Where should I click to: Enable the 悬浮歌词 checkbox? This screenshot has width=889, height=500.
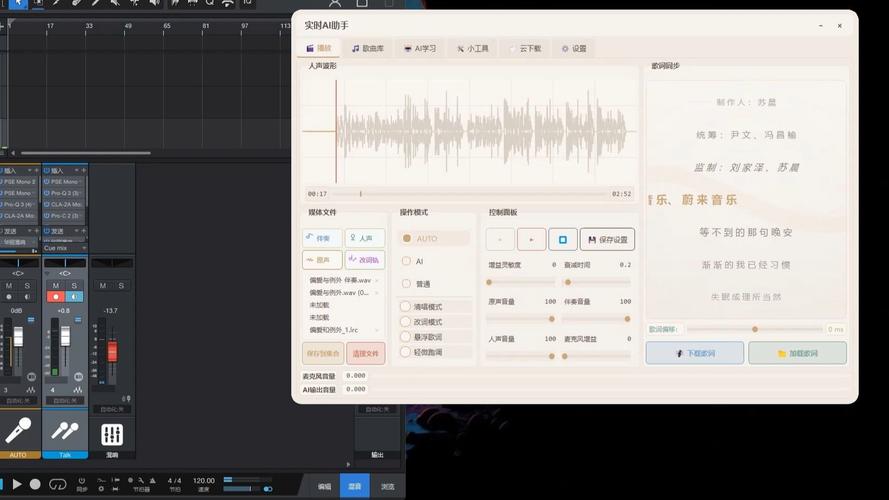(406, 337)
